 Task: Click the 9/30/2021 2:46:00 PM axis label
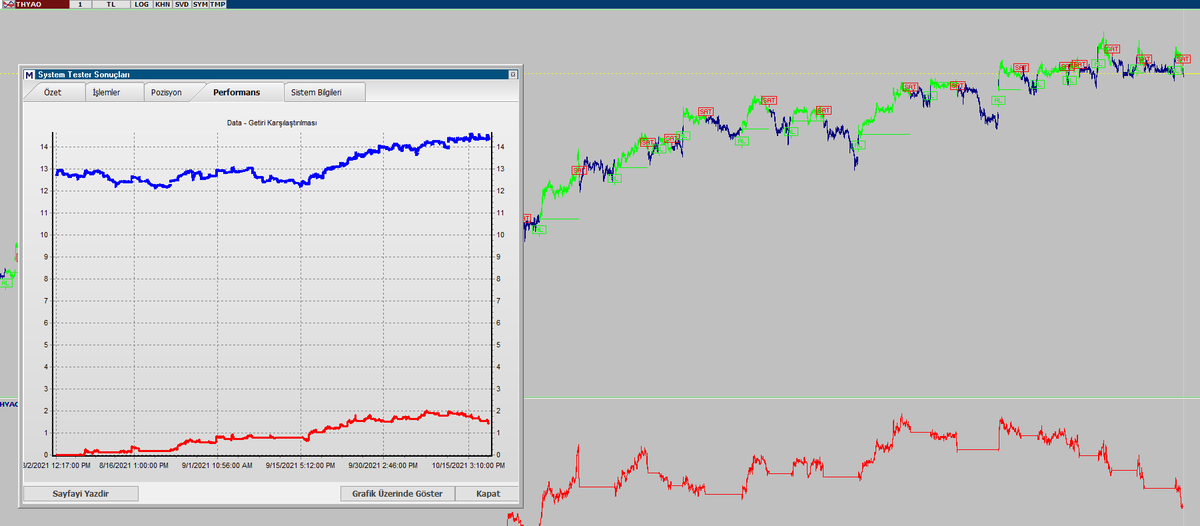tap(383, 465)
